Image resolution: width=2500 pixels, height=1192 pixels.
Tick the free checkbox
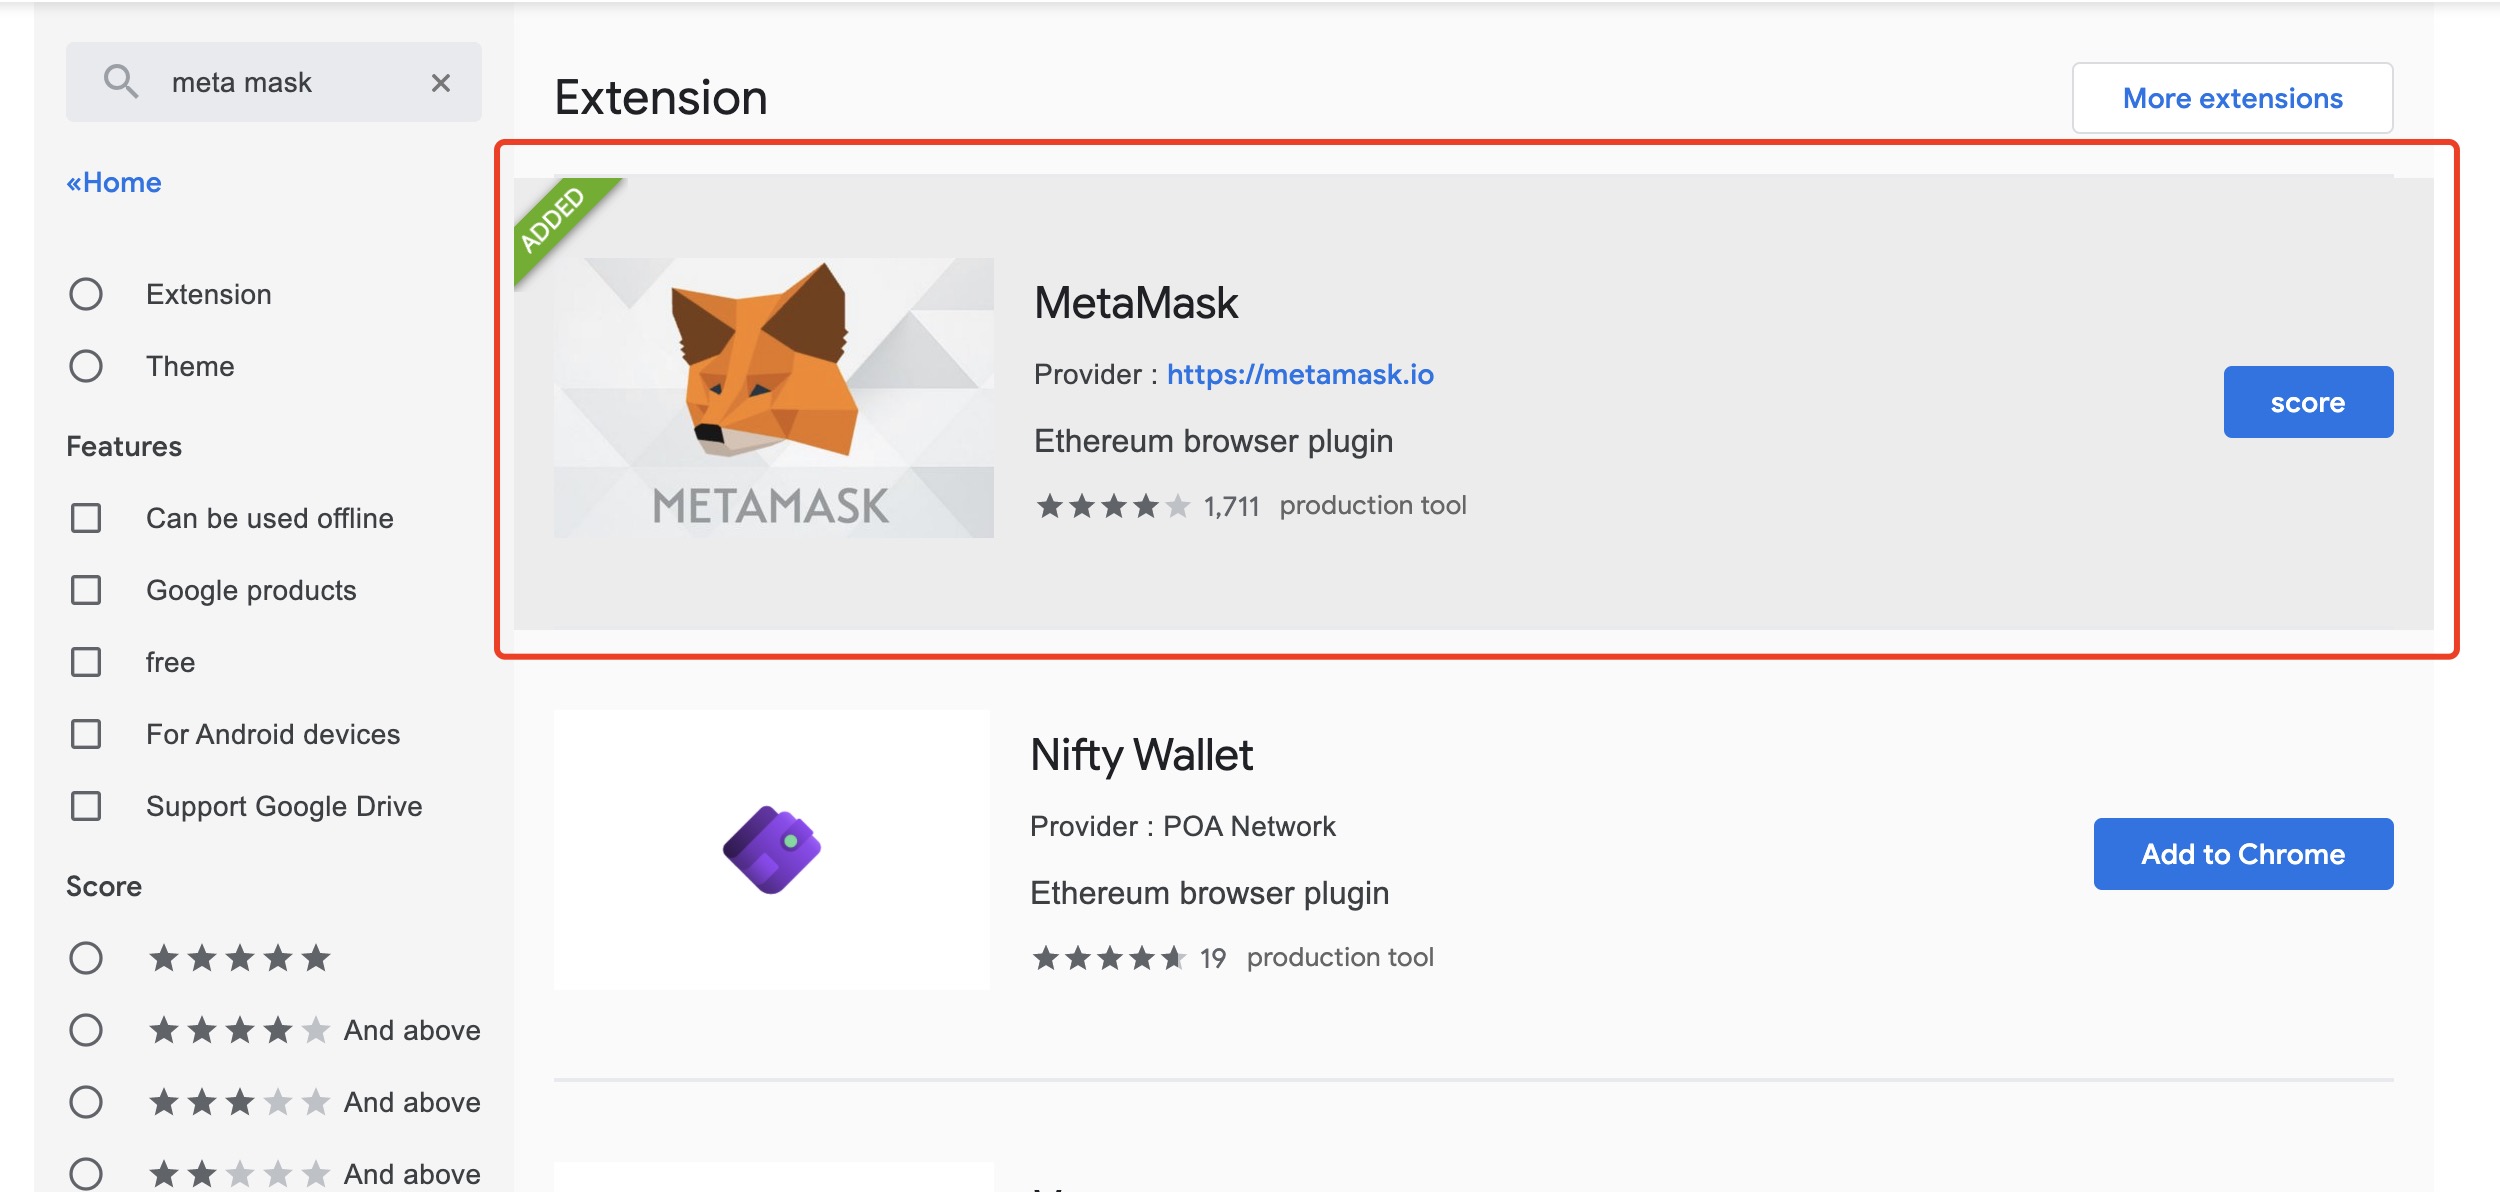(86, 662)
